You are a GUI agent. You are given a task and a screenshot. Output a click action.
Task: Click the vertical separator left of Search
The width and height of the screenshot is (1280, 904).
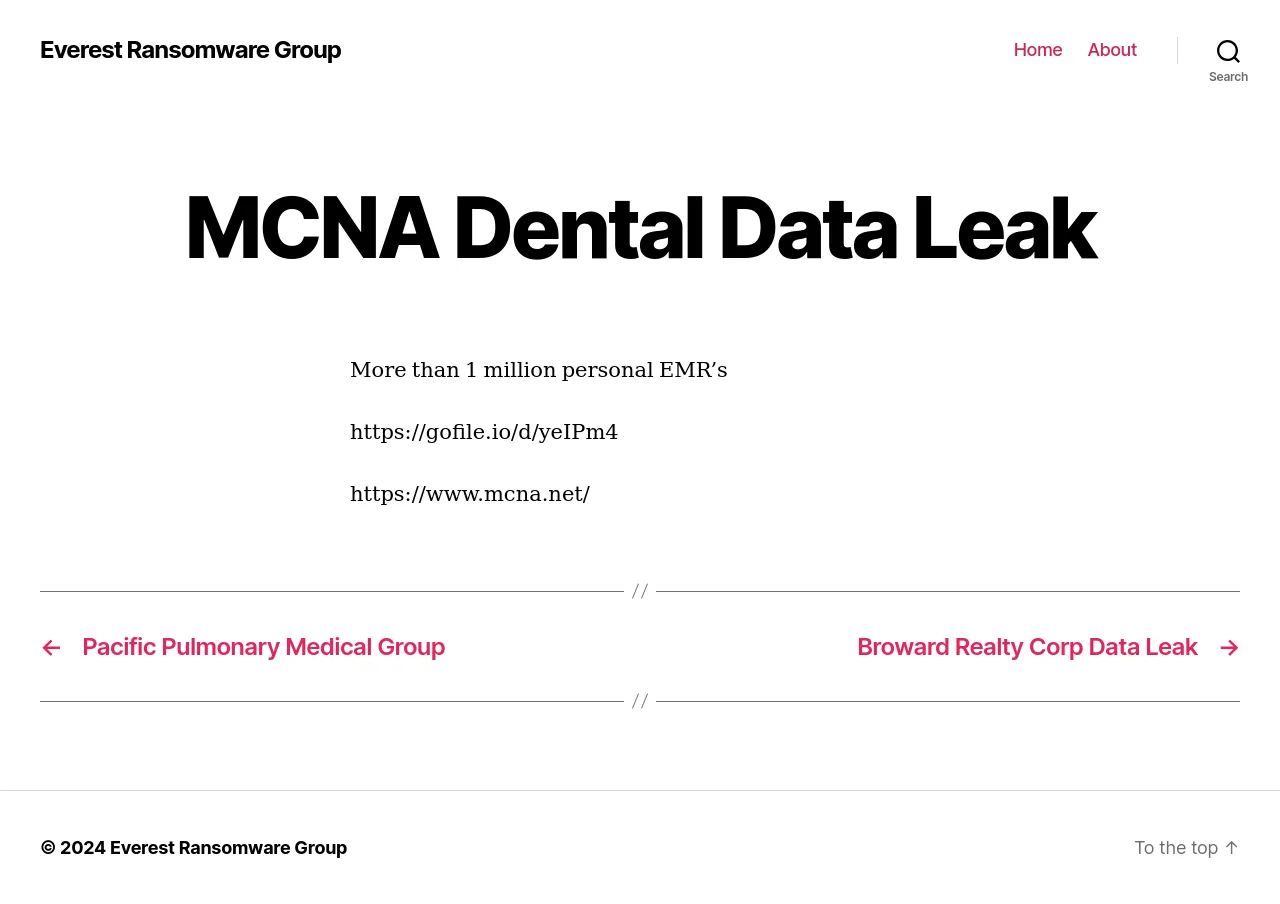[x=1177, y=50]
